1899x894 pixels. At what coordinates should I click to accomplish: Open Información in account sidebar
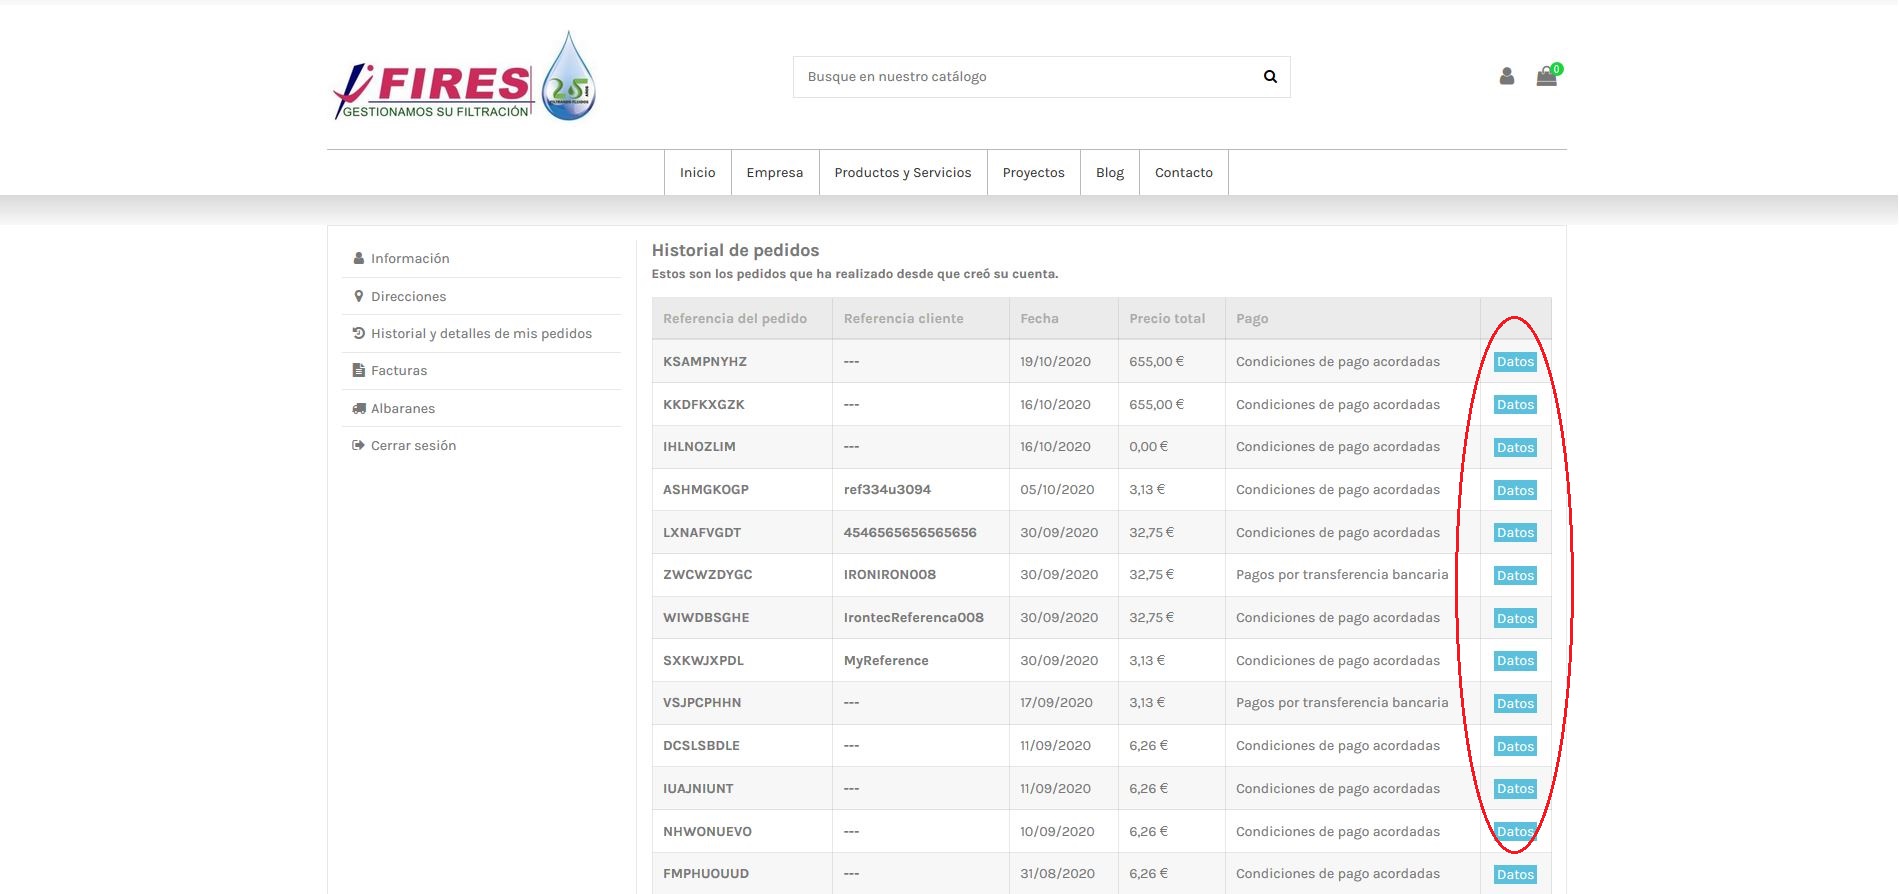pyautogui.click(x=410, y=258)
